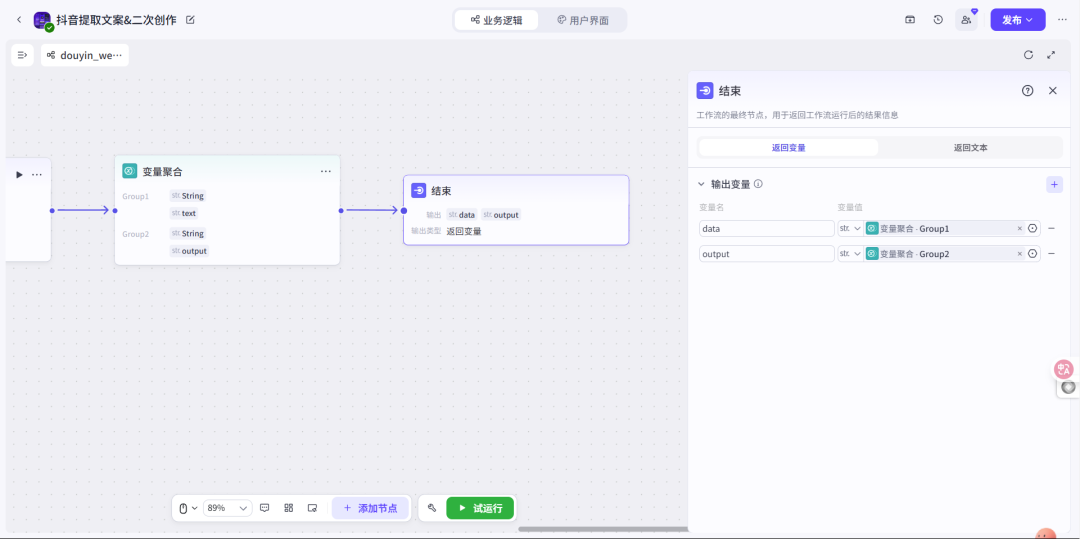Switch to the 业务逻辑 tab

pyautogui.click(x=497, y=20)
